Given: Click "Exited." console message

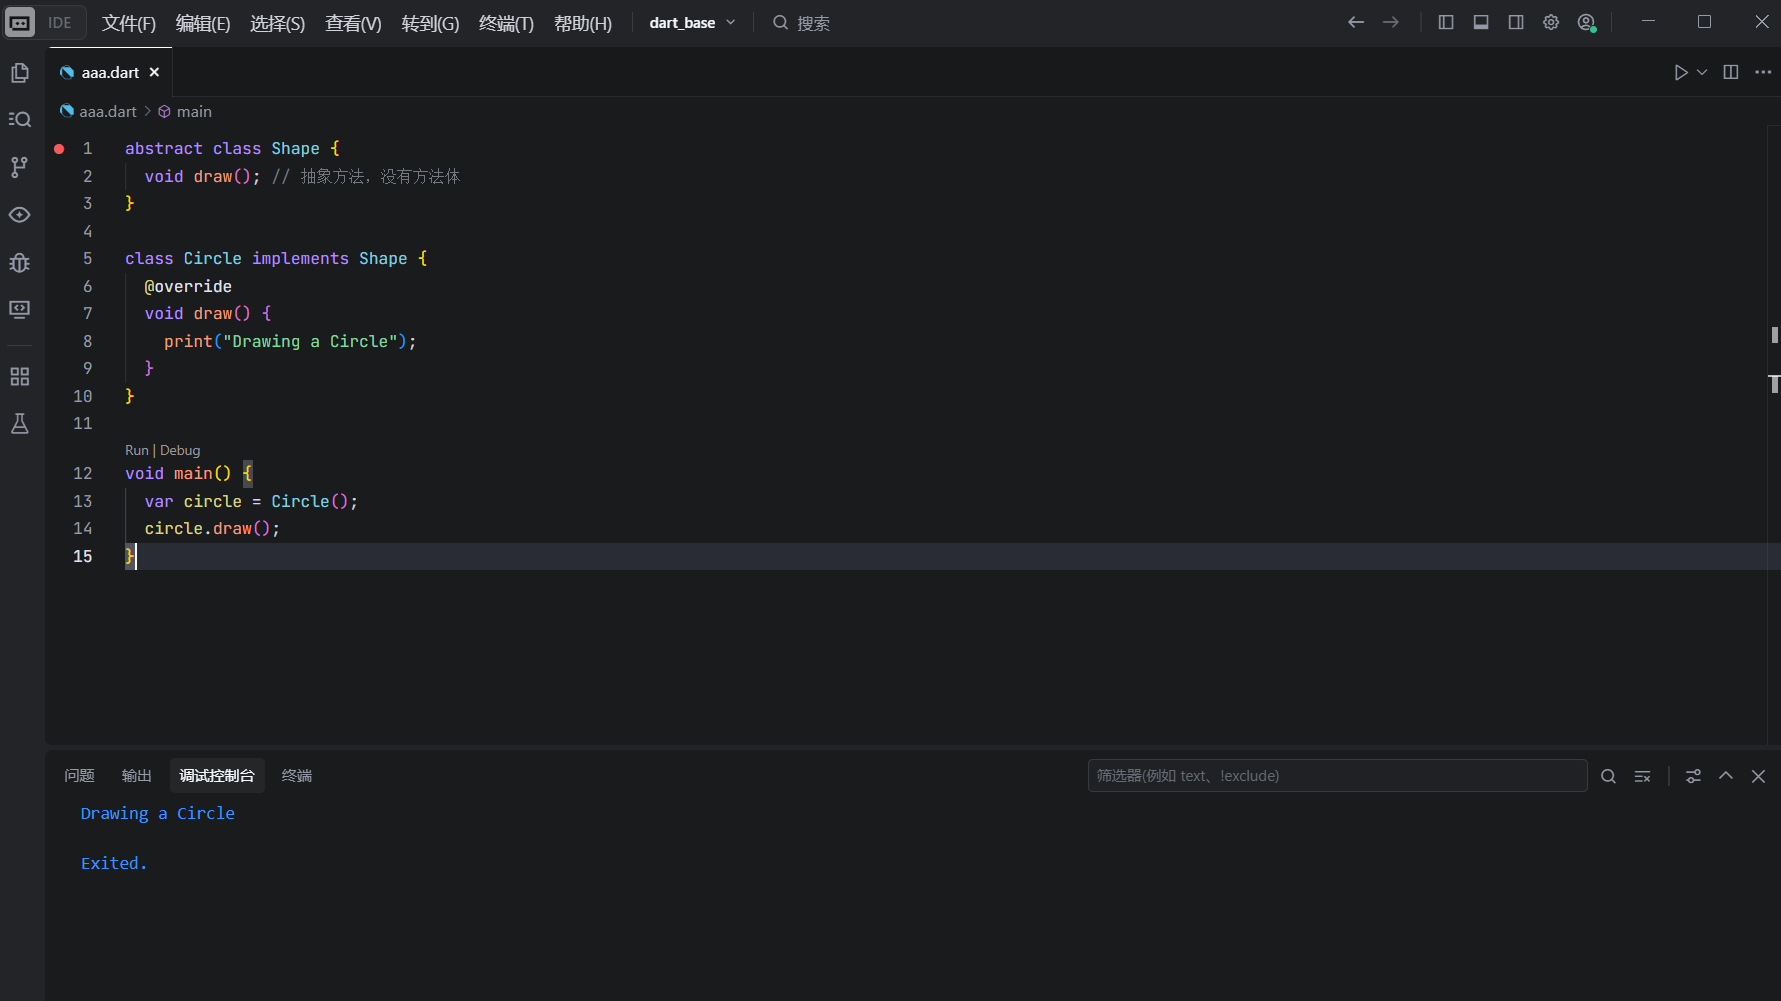Looking at the screenshot, I should 114,864.
